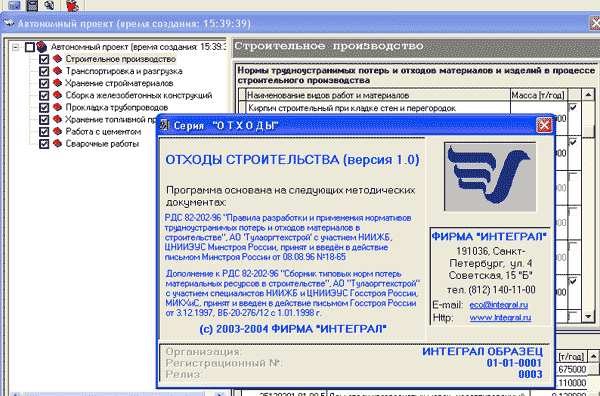
Task: Uncheck the Строительное производство checkbox
Action: [44, 59]
